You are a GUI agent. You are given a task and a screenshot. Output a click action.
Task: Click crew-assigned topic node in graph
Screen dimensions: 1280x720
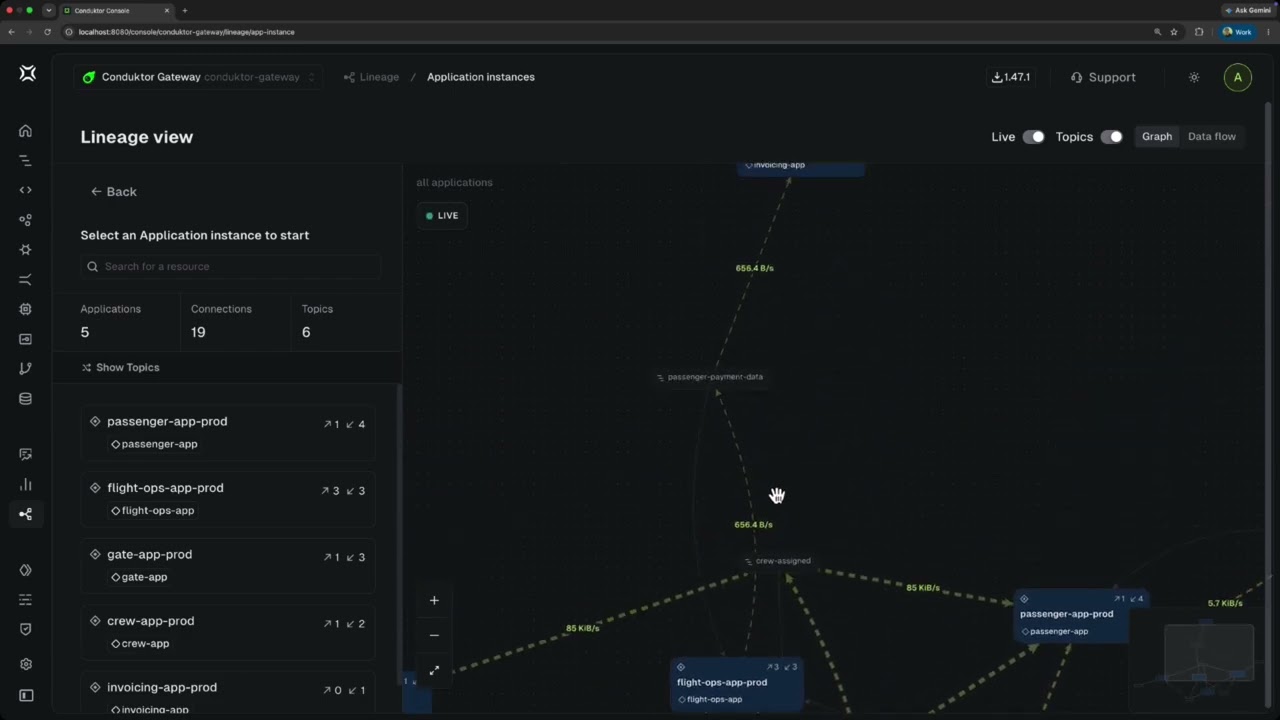click(777, 561)
